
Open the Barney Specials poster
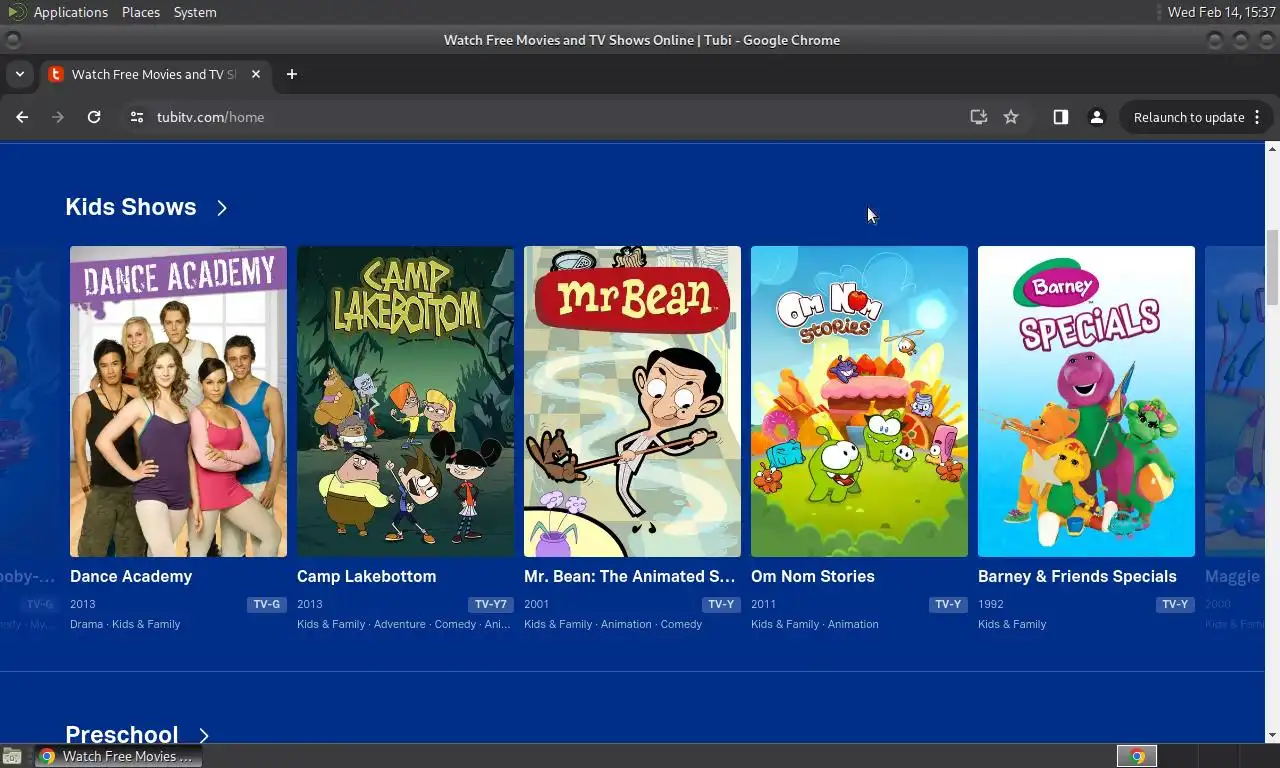(x=1086, y=401)
